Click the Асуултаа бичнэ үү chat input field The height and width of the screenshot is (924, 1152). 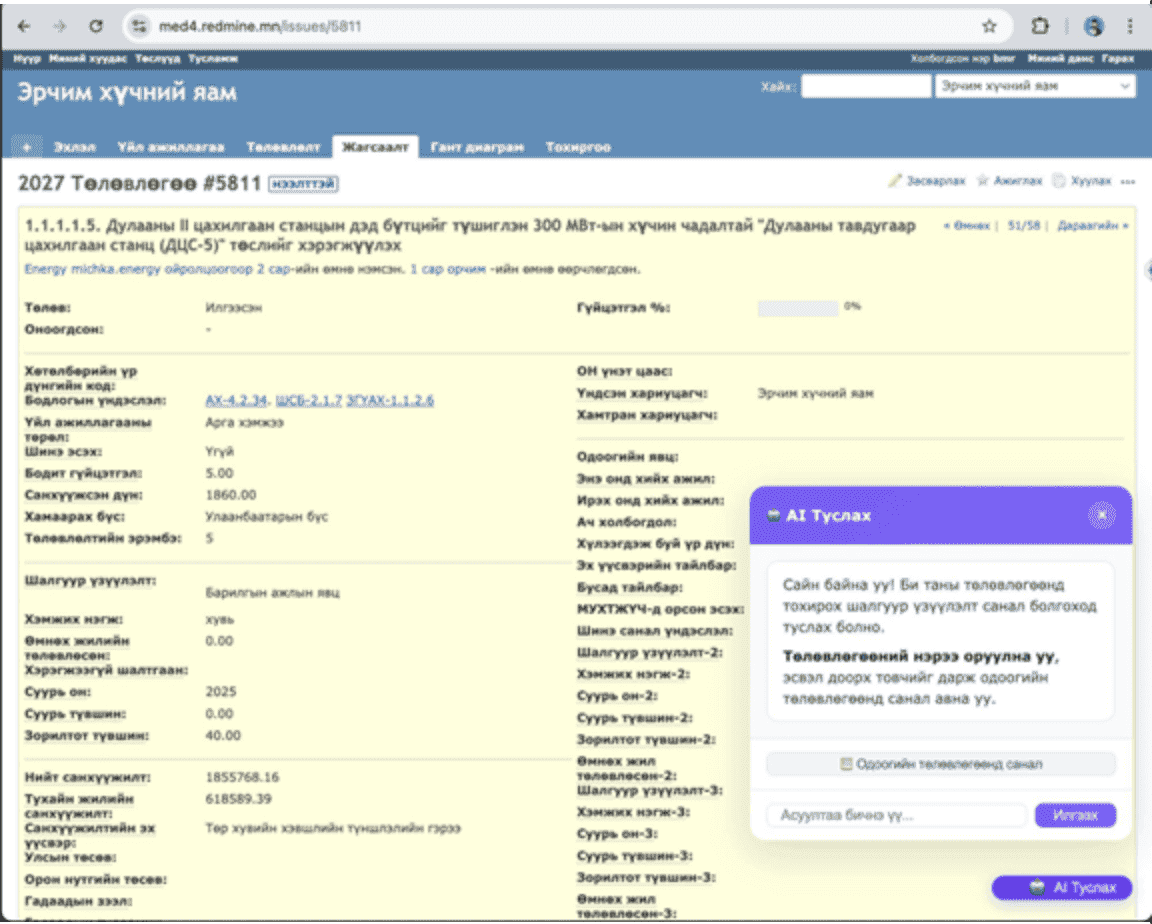895,815
